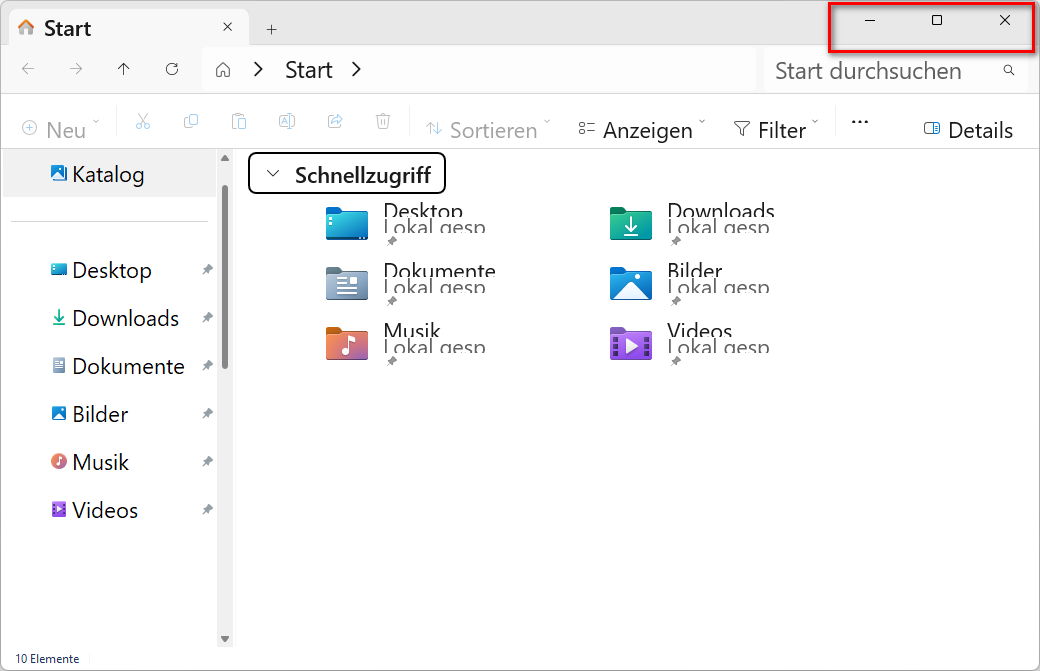Click the Delete trash can icon
This screenshot has height=671, width=1040.
pos(383,122)
